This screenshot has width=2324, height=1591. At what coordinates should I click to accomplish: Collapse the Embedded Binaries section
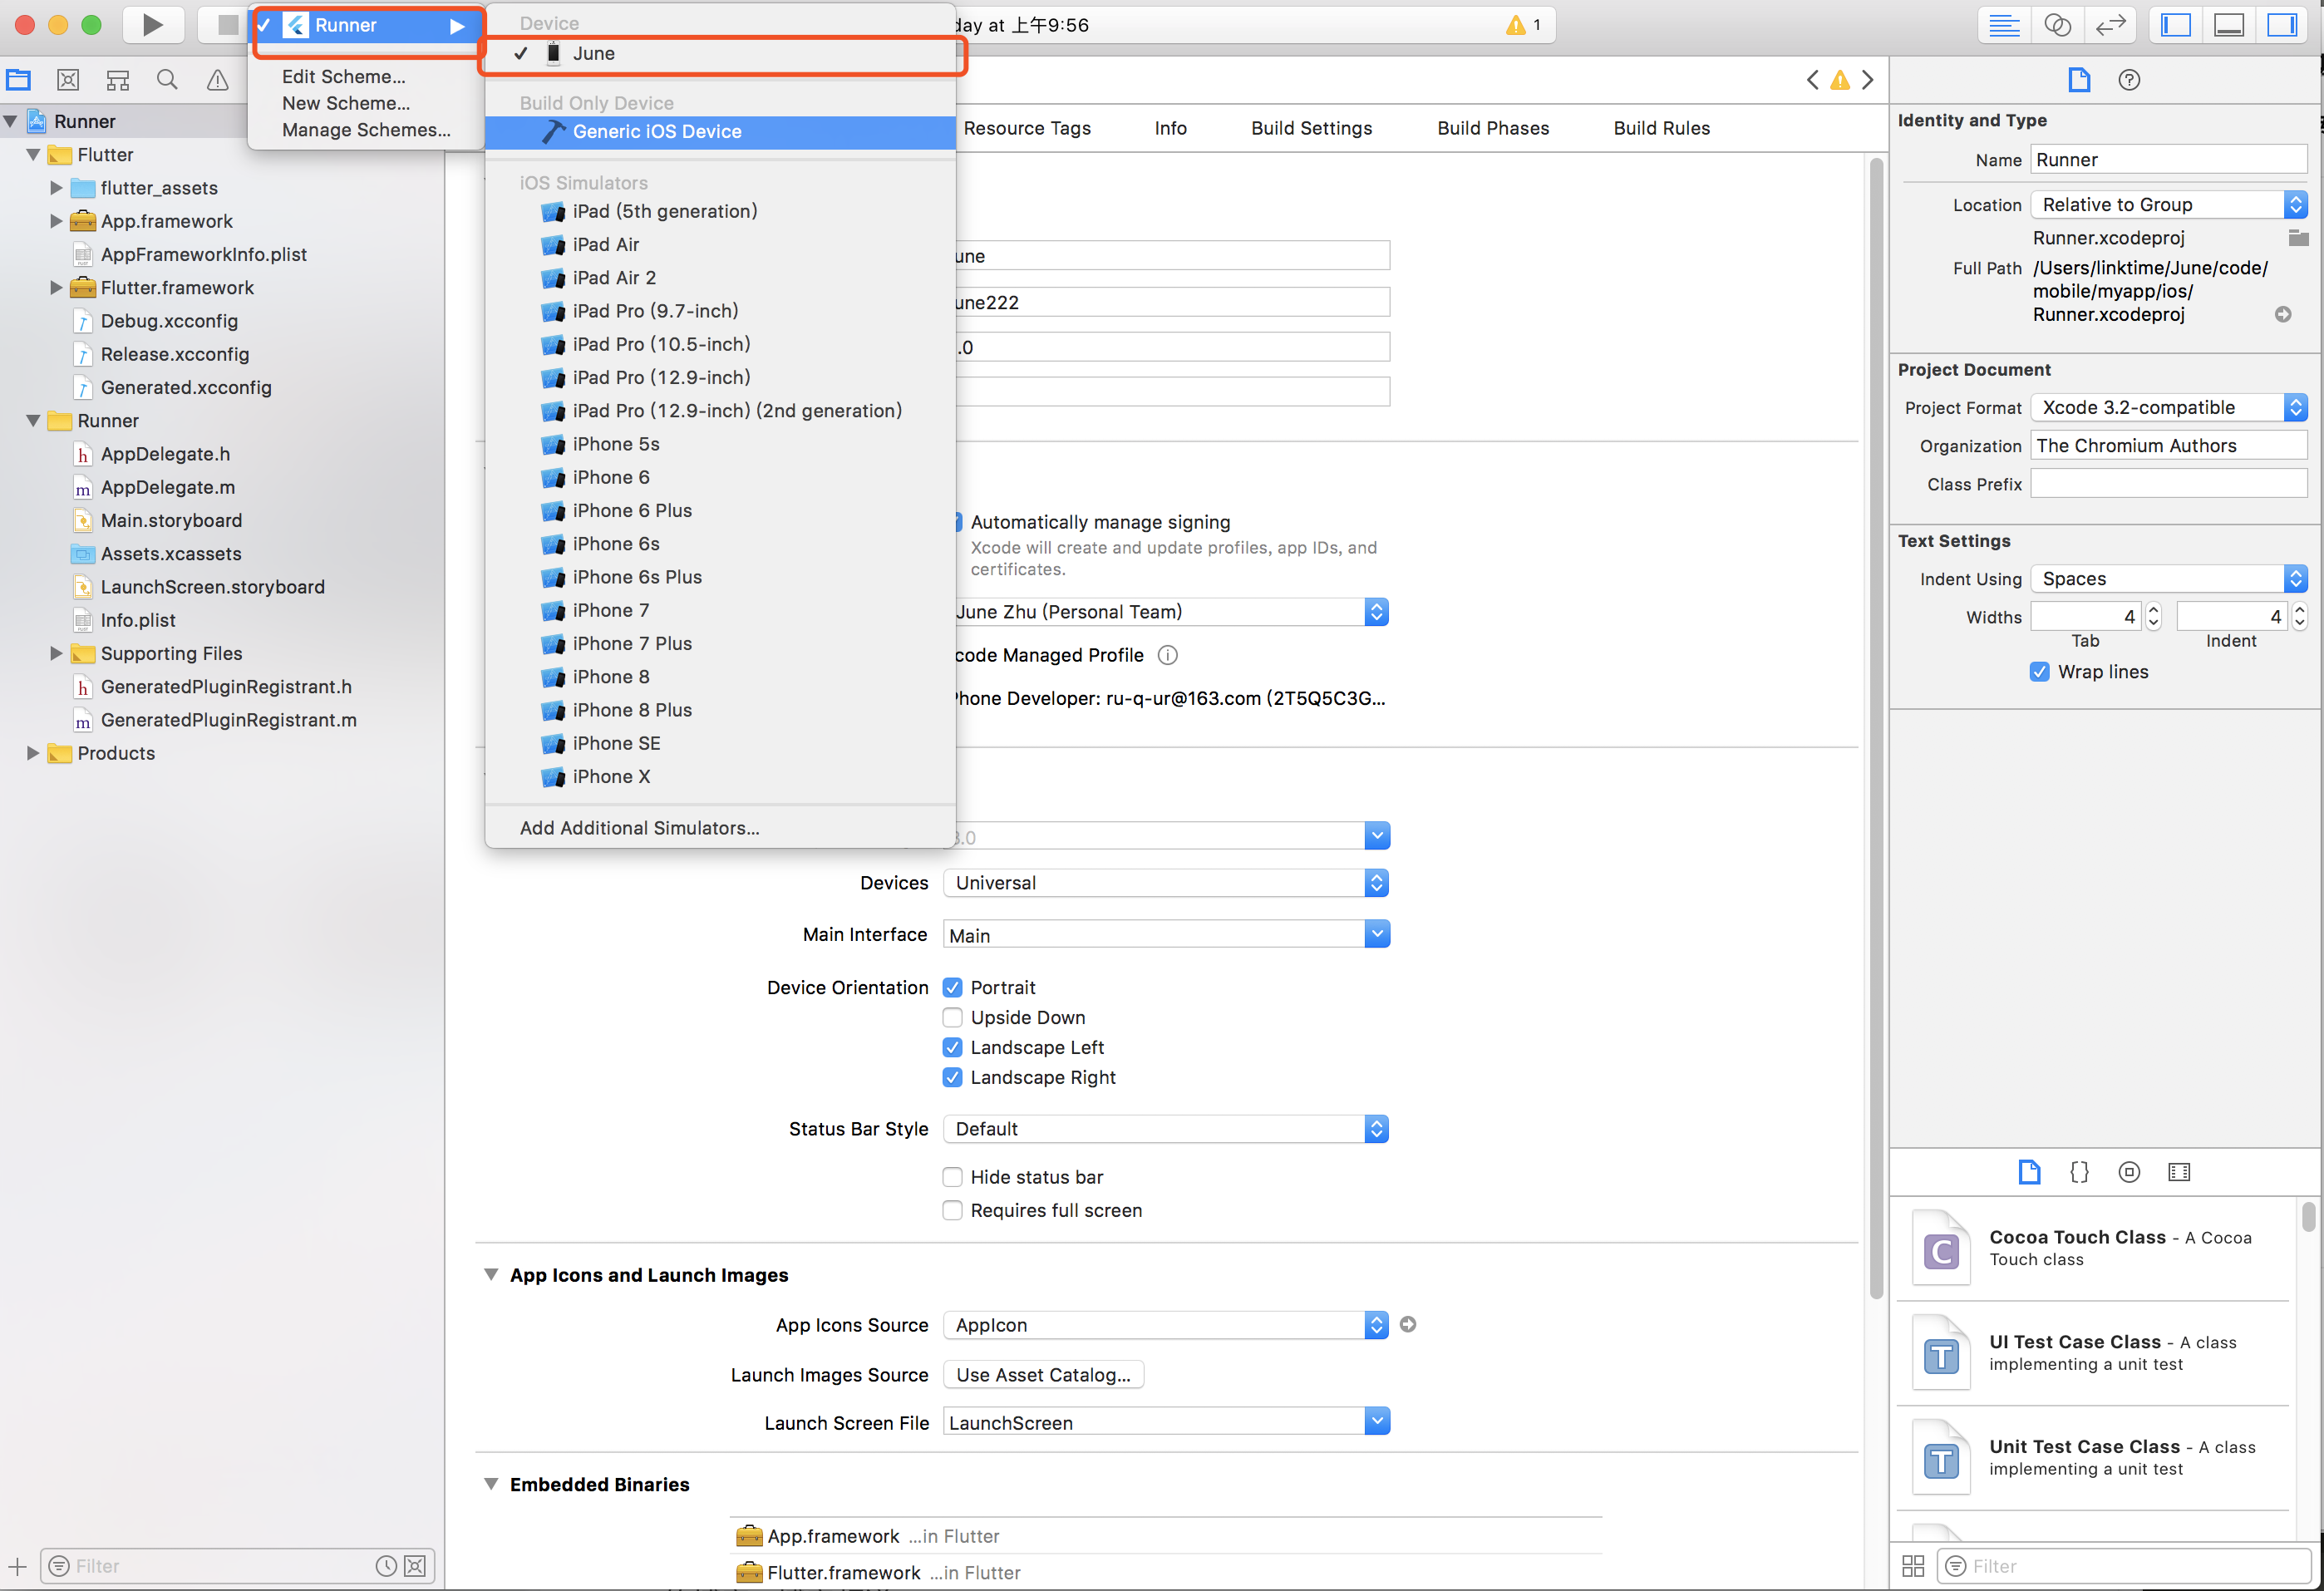click(x=491, y=1484)
